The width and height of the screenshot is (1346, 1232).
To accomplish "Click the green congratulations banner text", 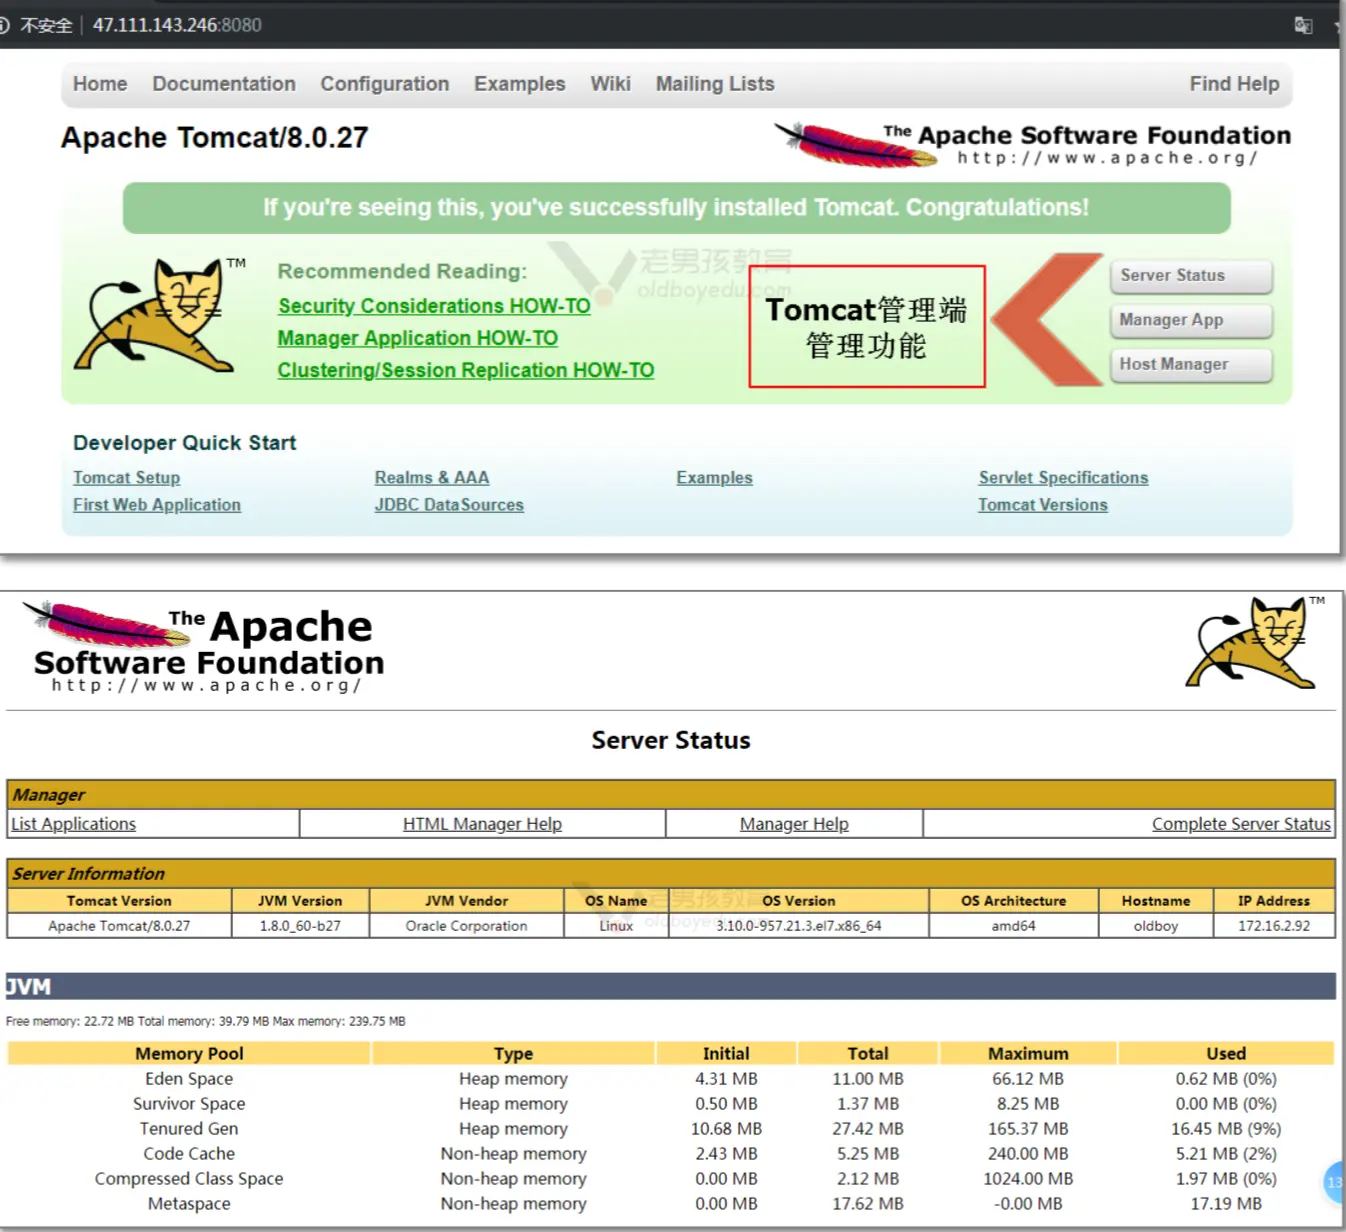I will (x=676, y=208).
